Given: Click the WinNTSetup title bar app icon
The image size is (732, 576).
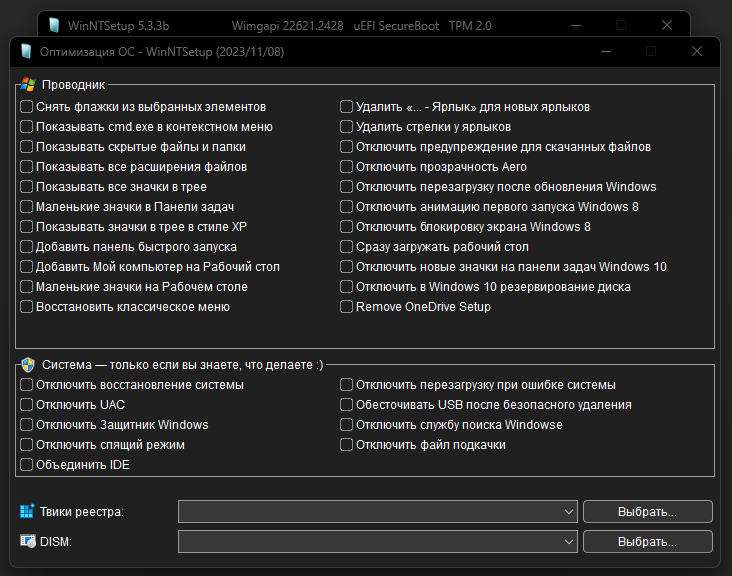Looking at the screenshot, I should [54, 25].
